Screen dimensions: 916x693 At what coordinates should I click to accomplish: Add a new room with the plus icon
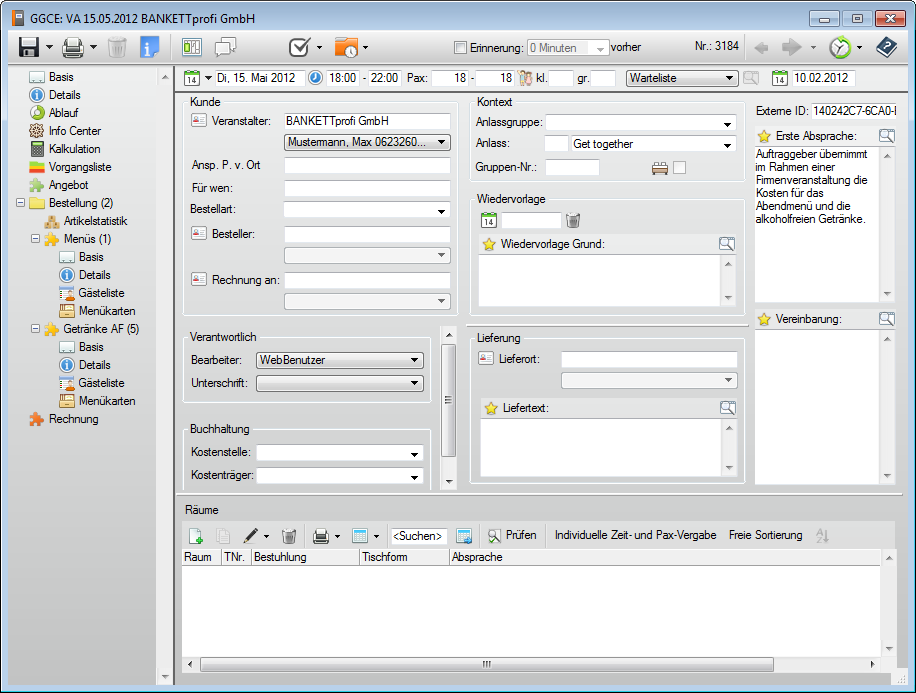[x=196, y=536]
